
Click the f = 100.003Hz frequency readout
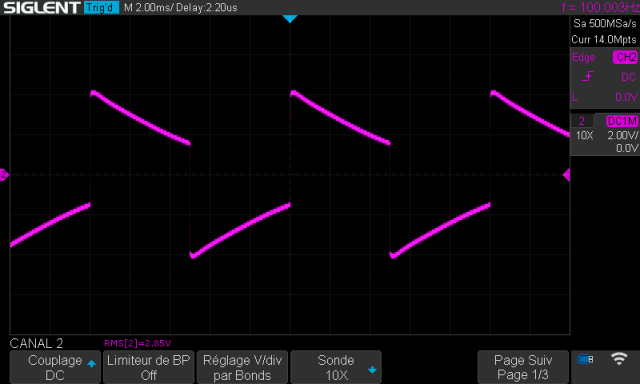[x=600, y=7]
